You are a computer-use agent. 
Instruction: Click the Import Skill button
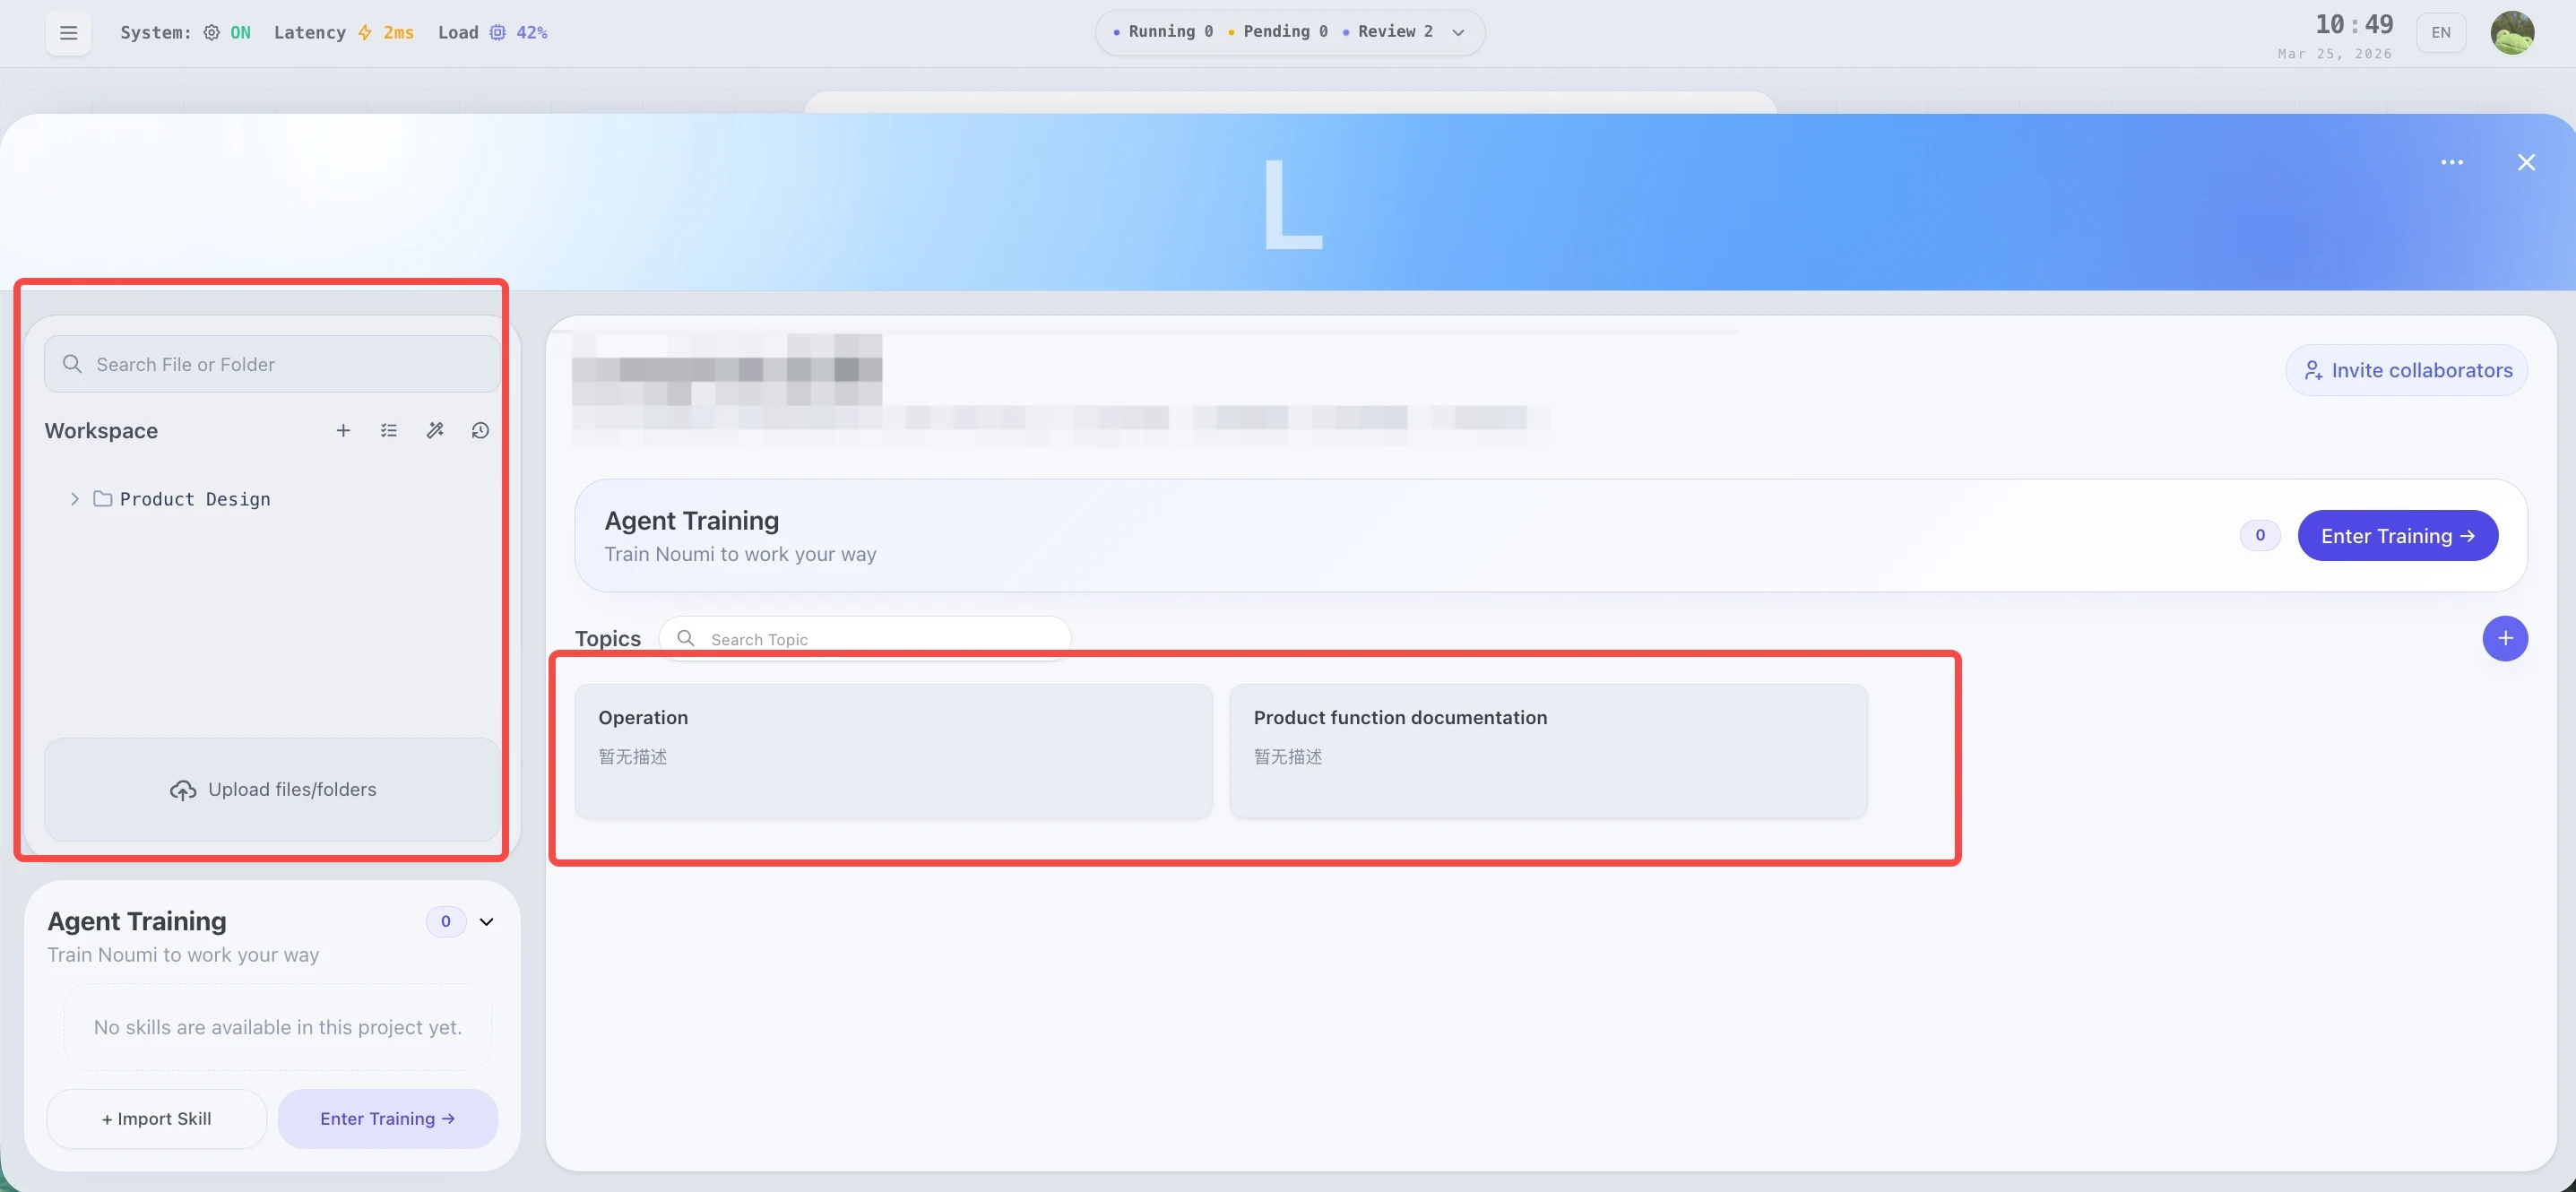[x=156, y=1118]
